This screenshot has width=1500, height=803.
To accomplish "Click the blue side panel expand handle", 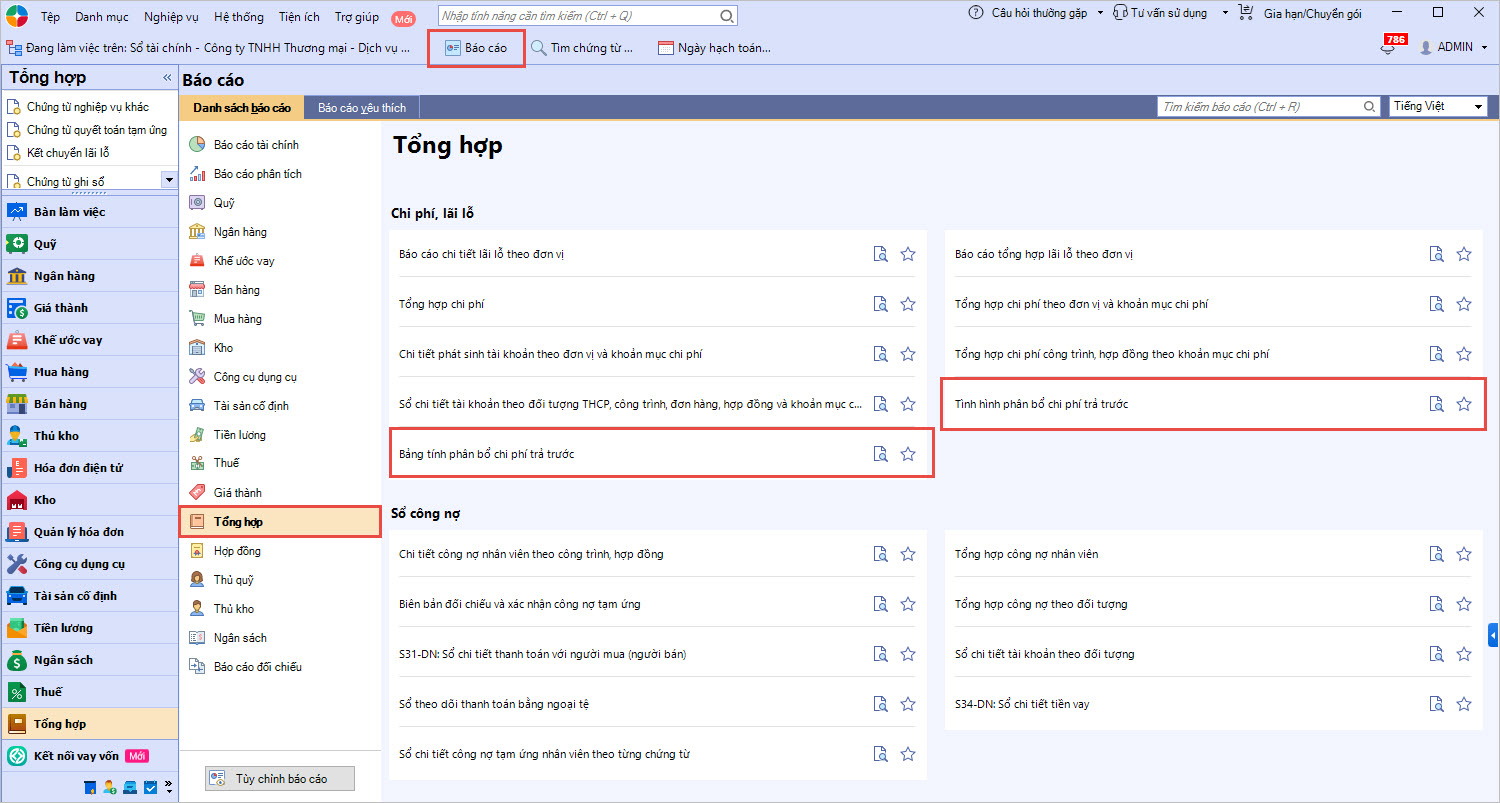I will [x=1493, y=635].
